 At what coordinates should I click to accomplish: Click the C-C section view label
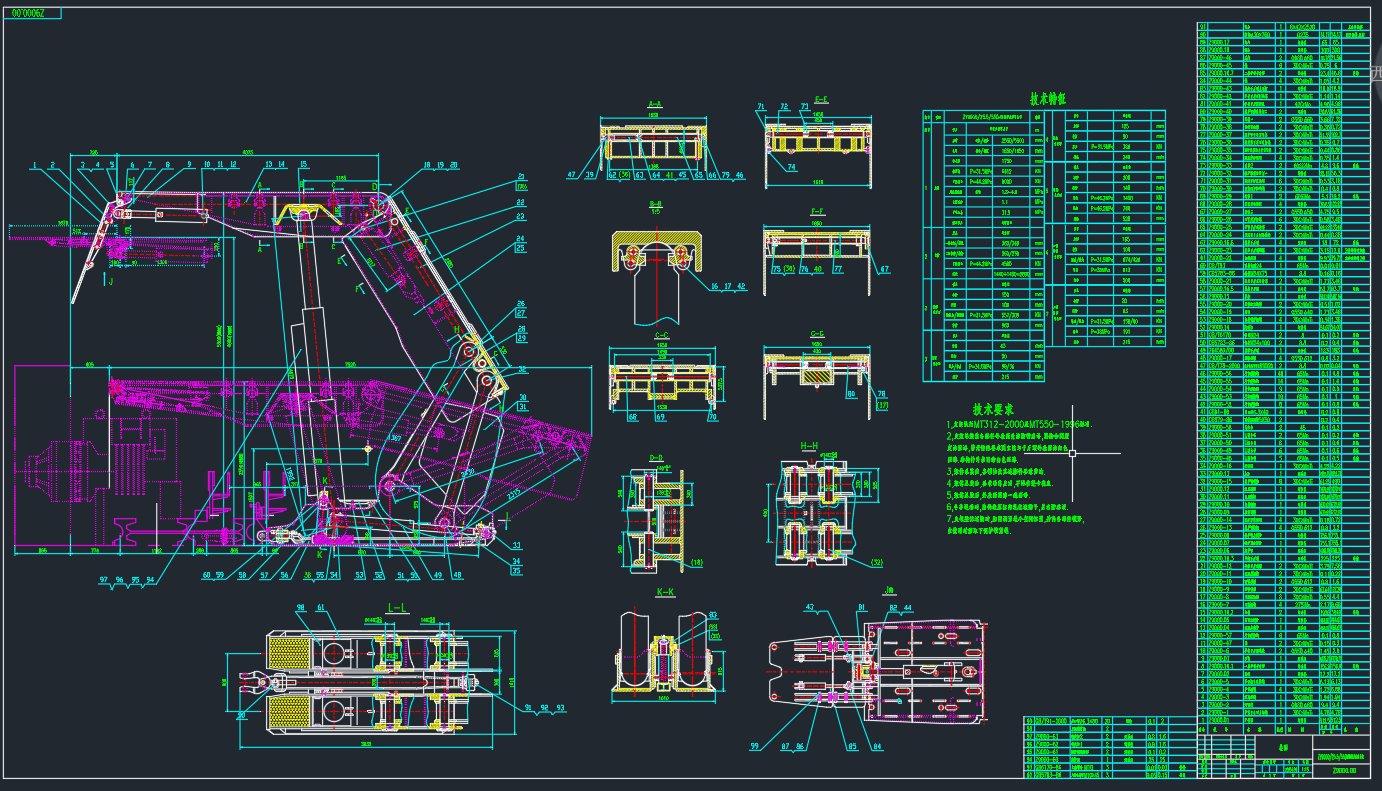tap(661, 335)
